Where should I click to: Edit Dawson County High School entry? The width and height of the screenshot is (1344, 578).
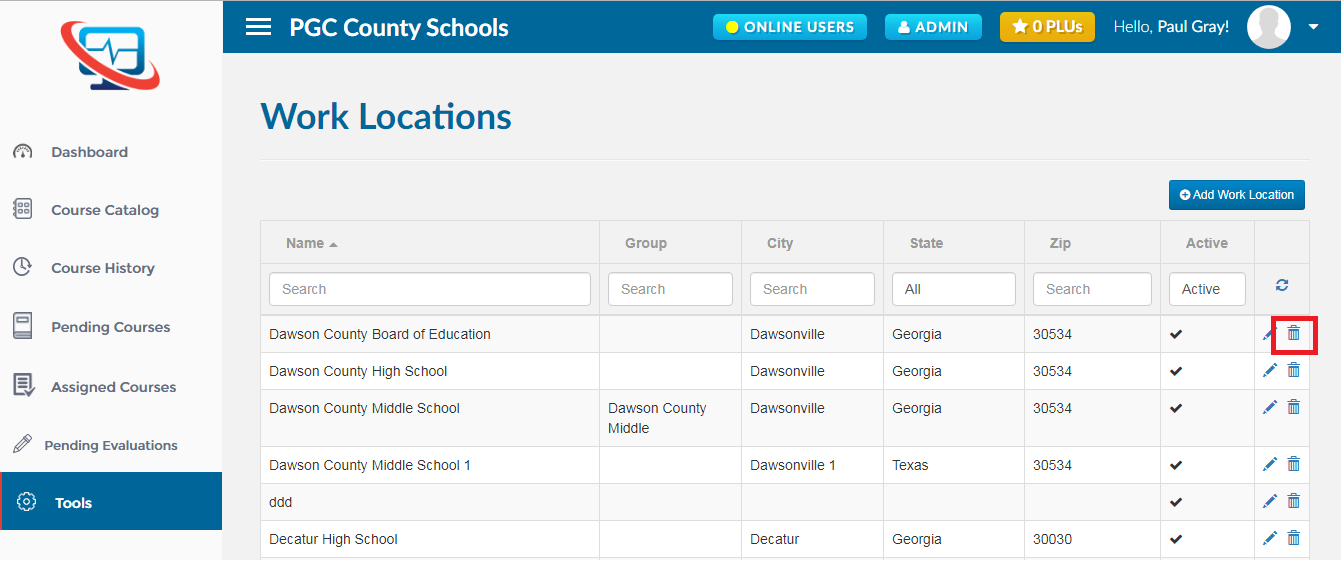pos(1270,370)
